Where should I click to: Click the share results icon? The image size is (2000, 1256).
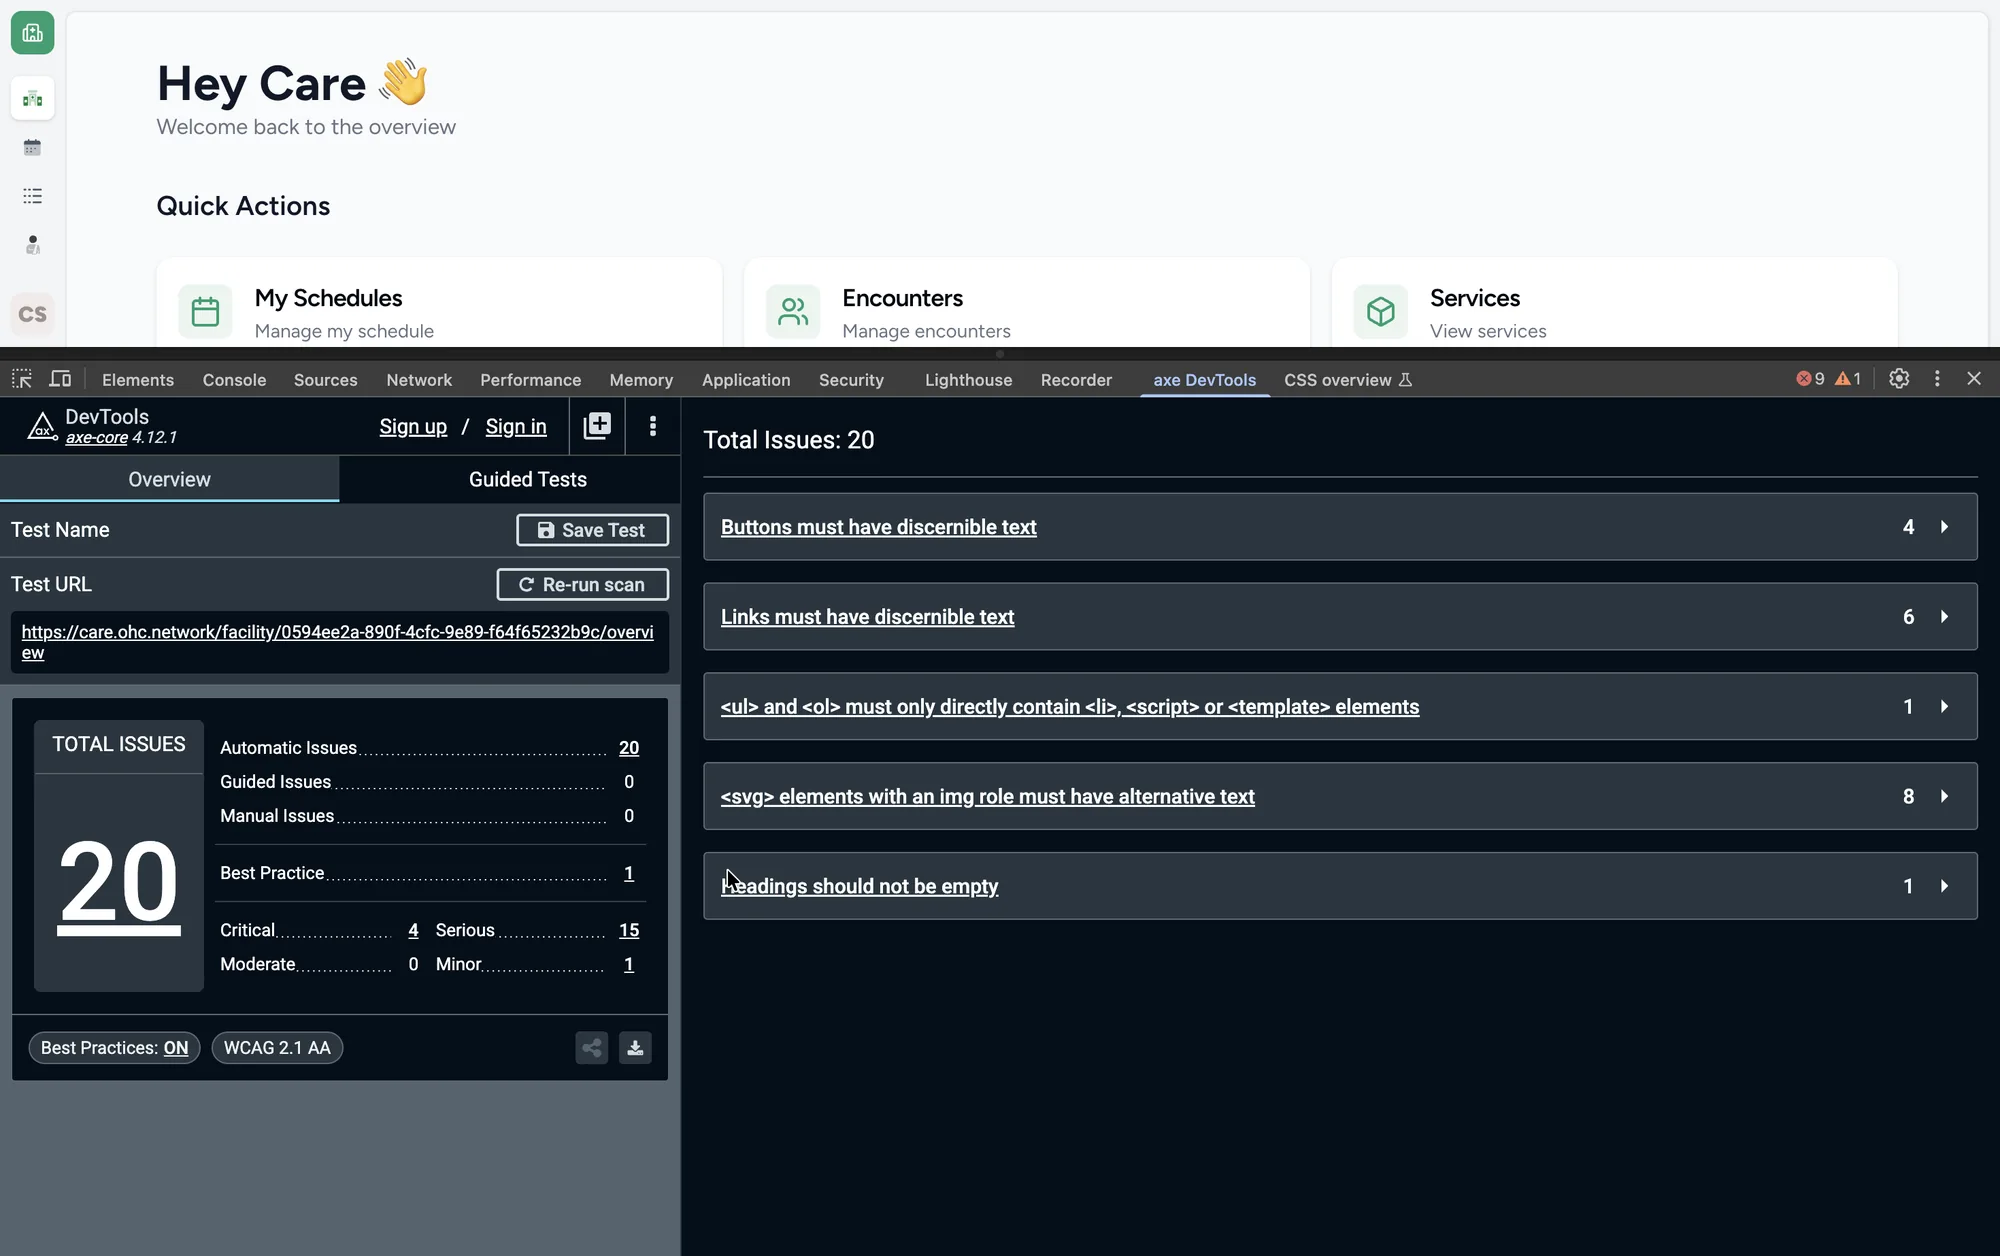point(592,1048)
